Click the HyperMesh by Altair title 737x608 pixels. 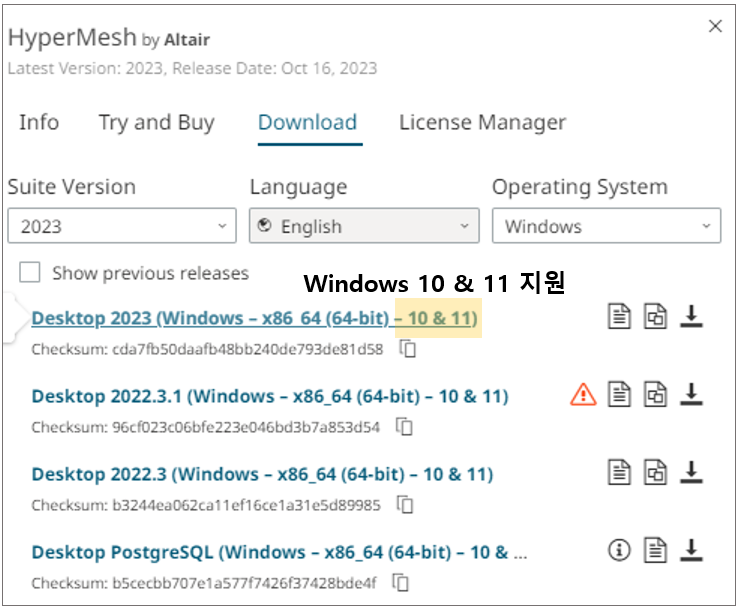(x=109, y=38)
